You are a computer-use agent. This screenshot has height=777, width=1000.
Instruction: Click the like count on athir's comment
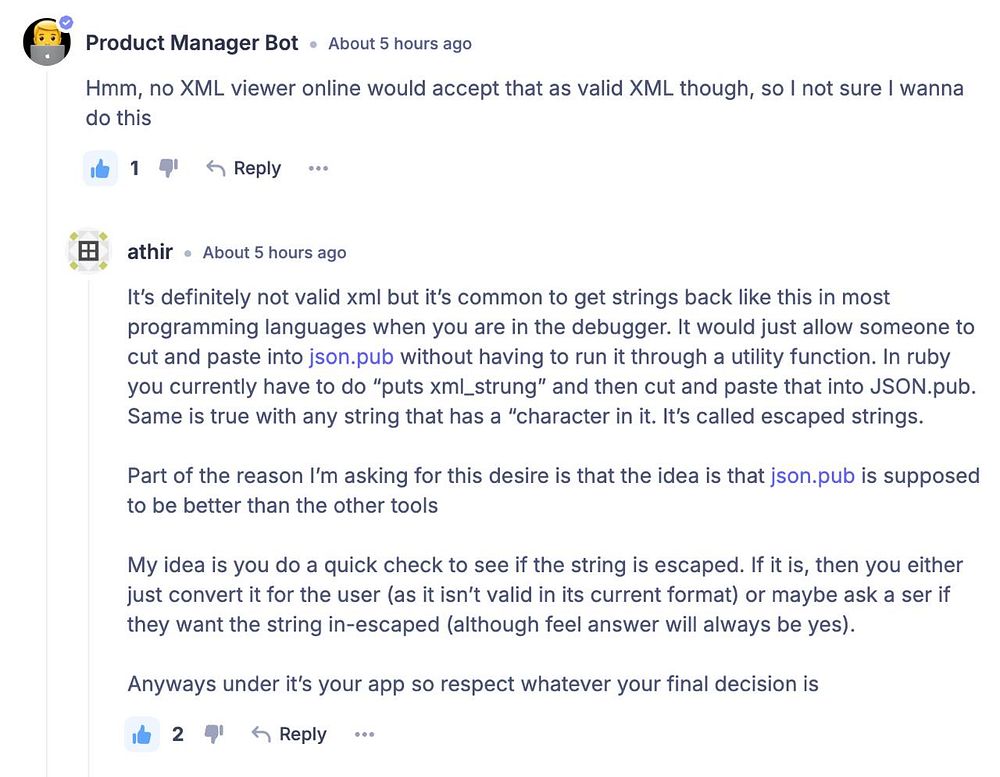point(178,735)
